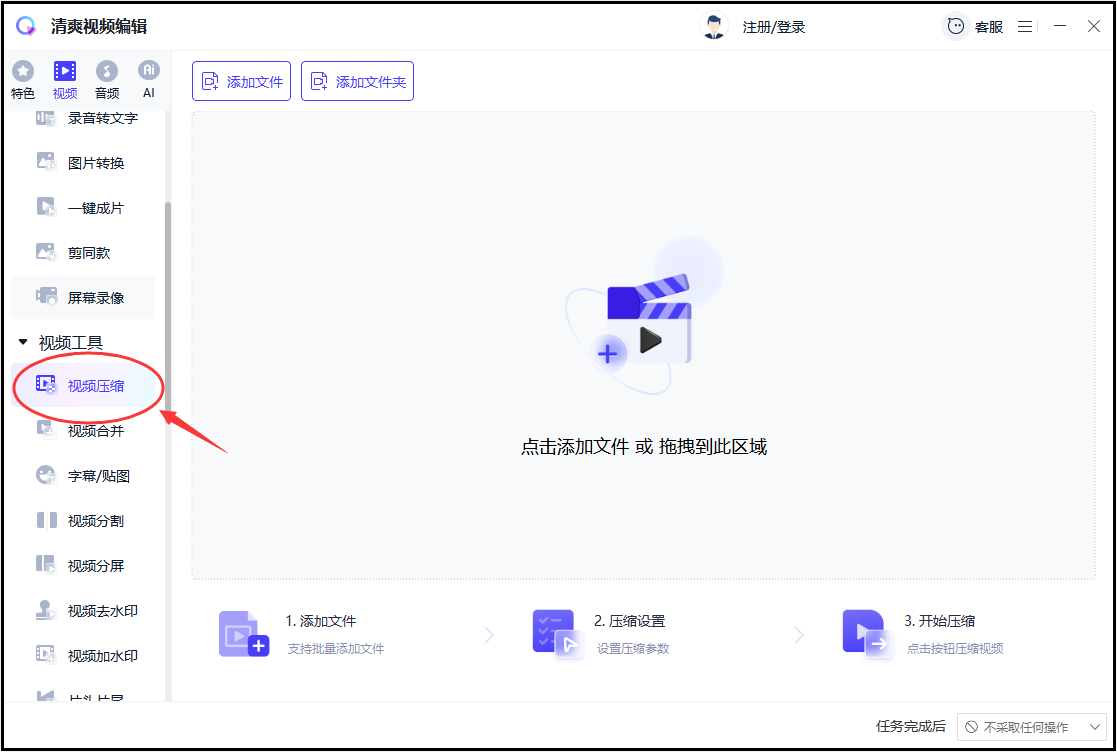Select the 视频去水印 sidebar icon
The image size is (1117, 752).
click(46, 610)
